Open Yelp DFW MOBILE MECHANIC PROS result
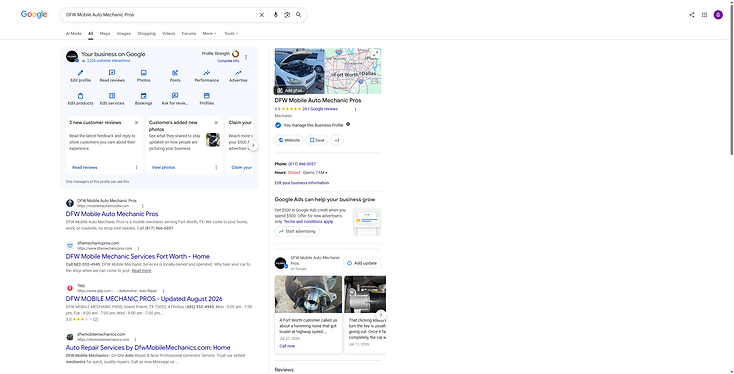This screenshot has width=734, height=374. tap(144, 299)
